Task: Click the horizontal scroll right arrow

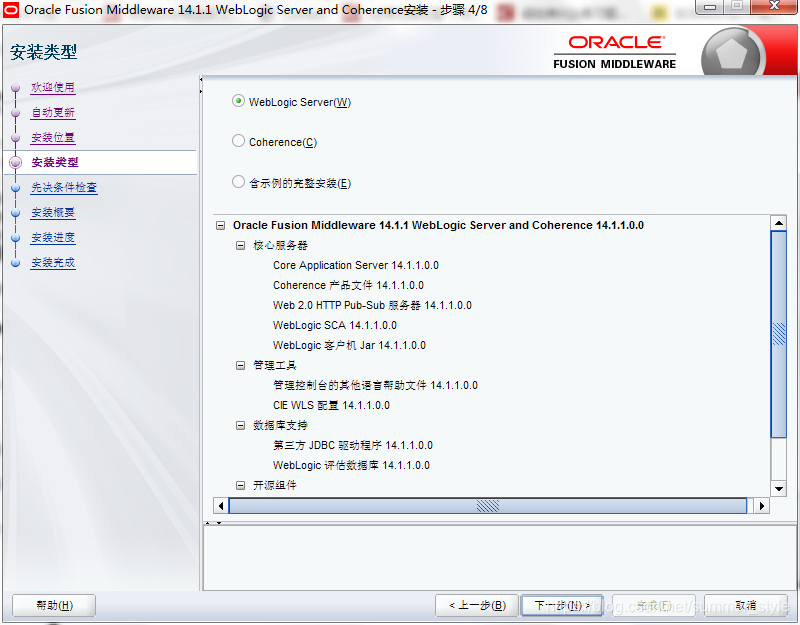Action: click(762, 506)
